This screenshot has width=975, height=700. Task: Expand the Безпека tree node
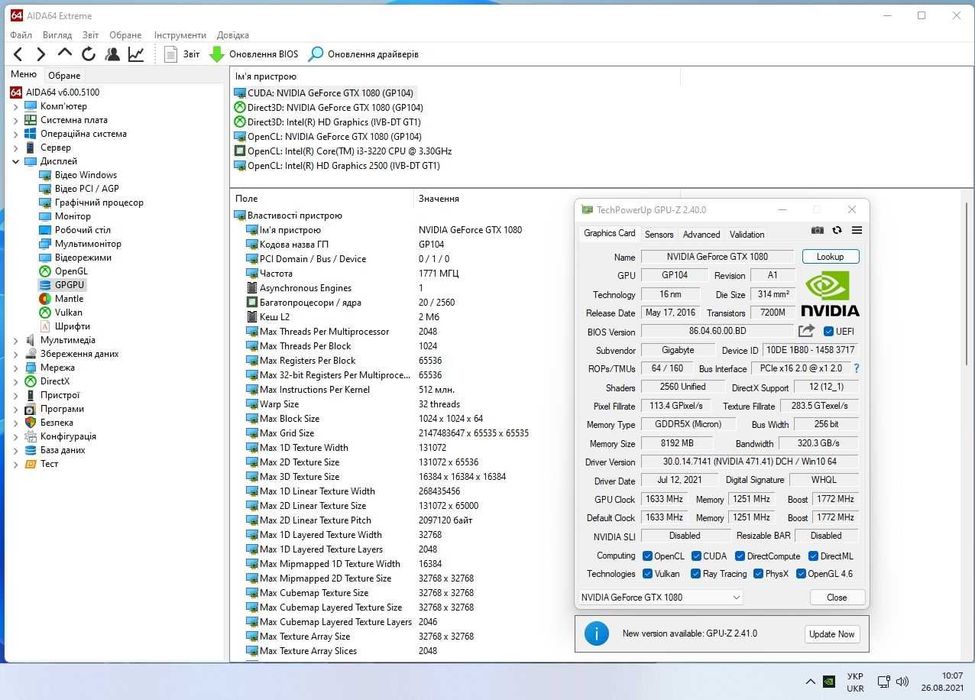[x=16, y=423]
